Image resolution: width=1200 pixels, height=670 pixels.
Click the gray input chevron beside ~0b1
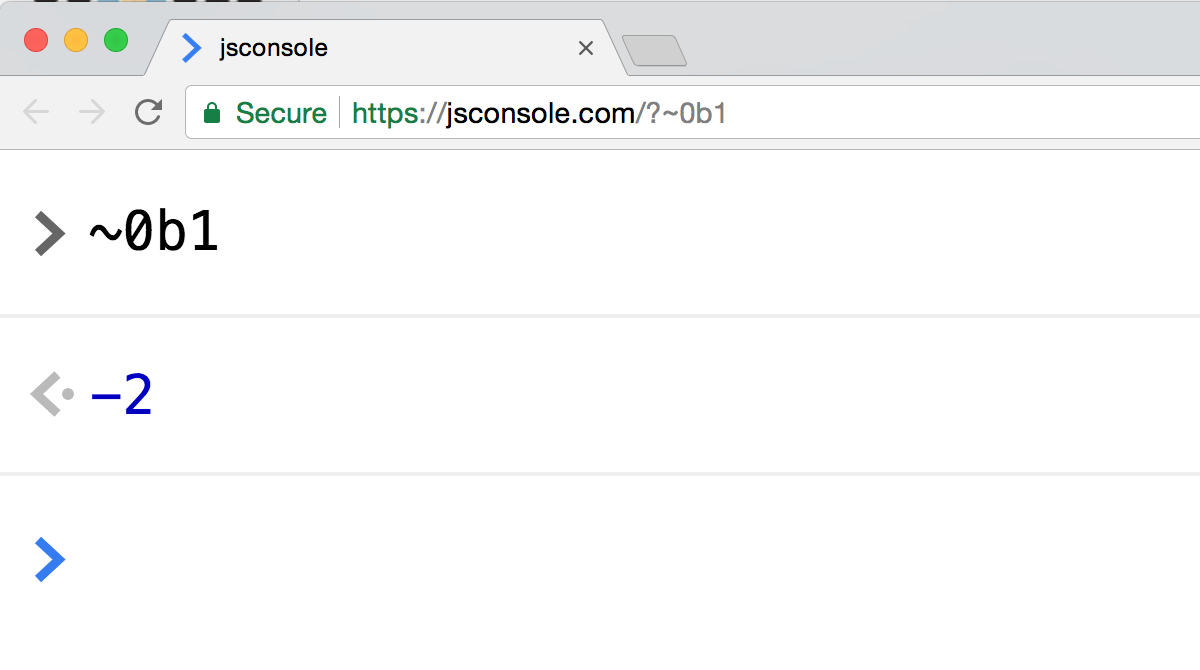click(x=49, y=234)
